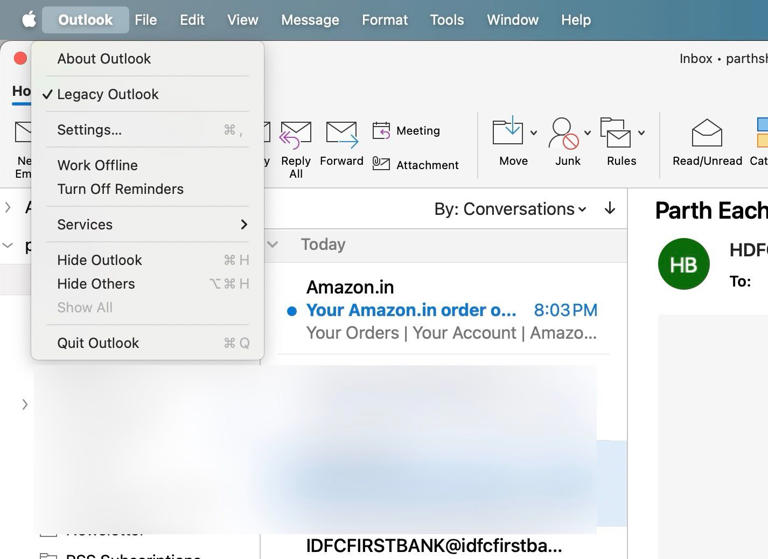Image resolution: width=768 pixels, height=559 pixels.
Task: Click the Reply All envelope icon
Action: 295,135
